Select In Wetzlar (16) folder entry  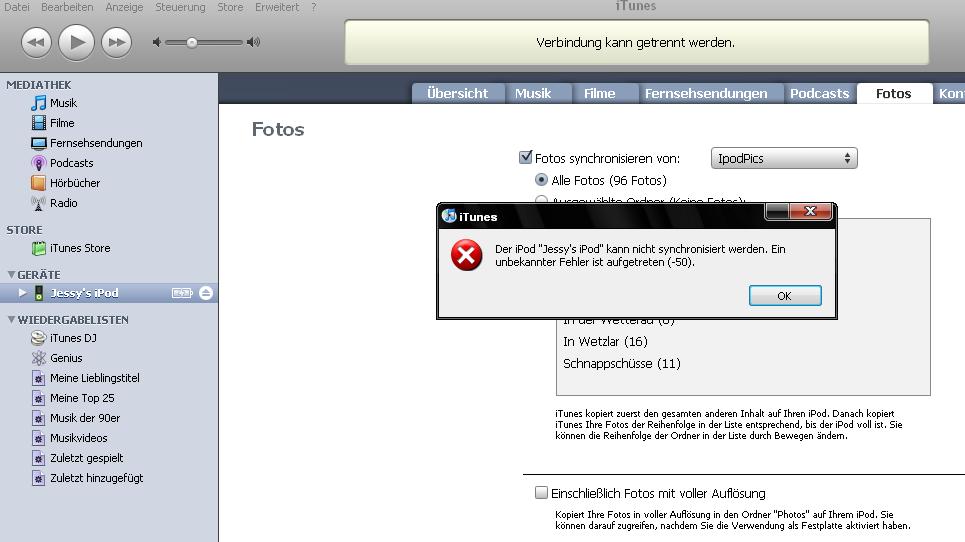[605, 341]
